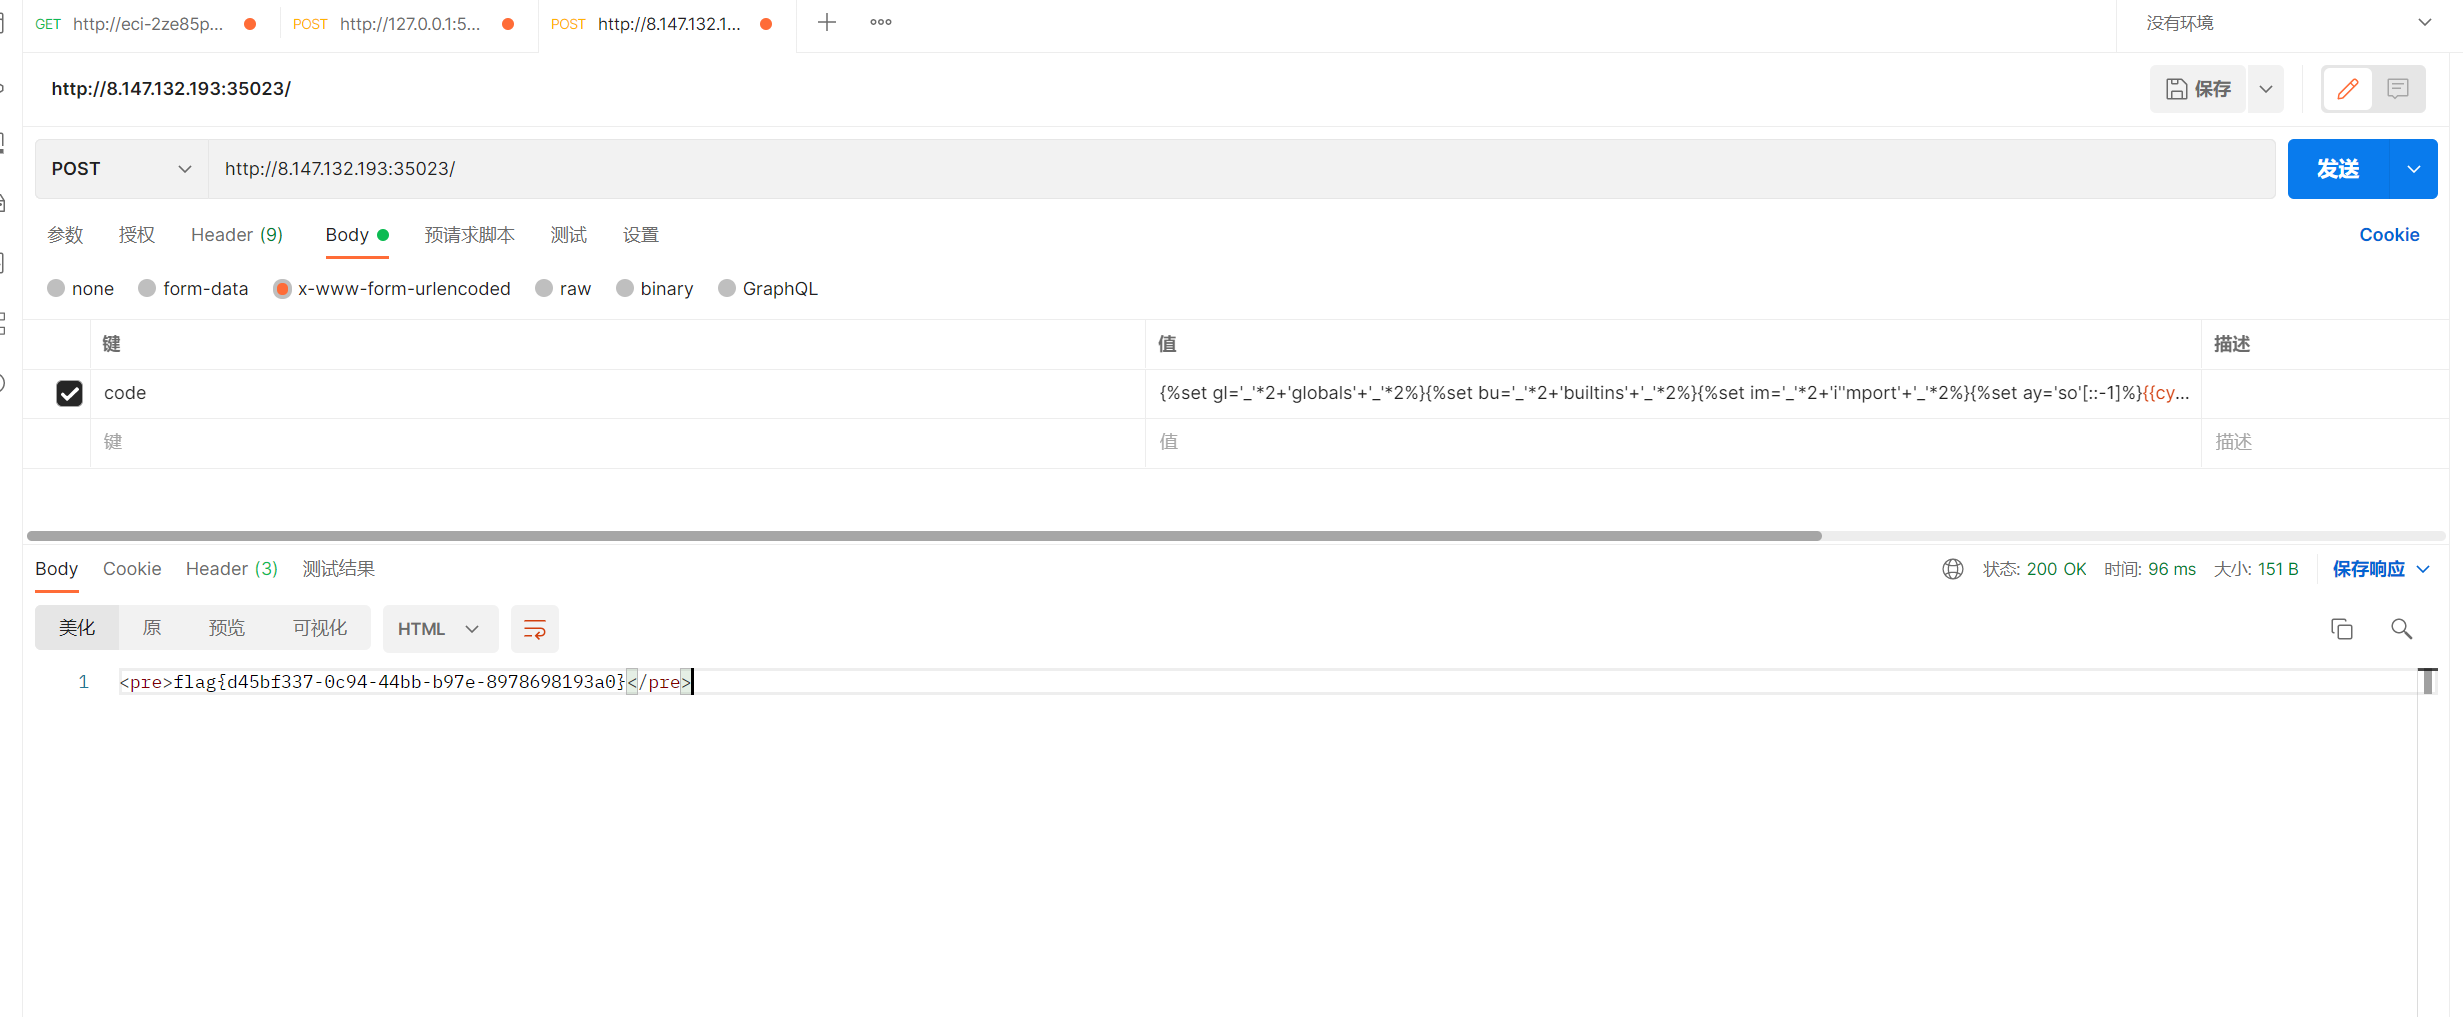2463x1017 pixels.
Task: Uncheck the code parameter checkbox
Action: click(x=69, y=393)
